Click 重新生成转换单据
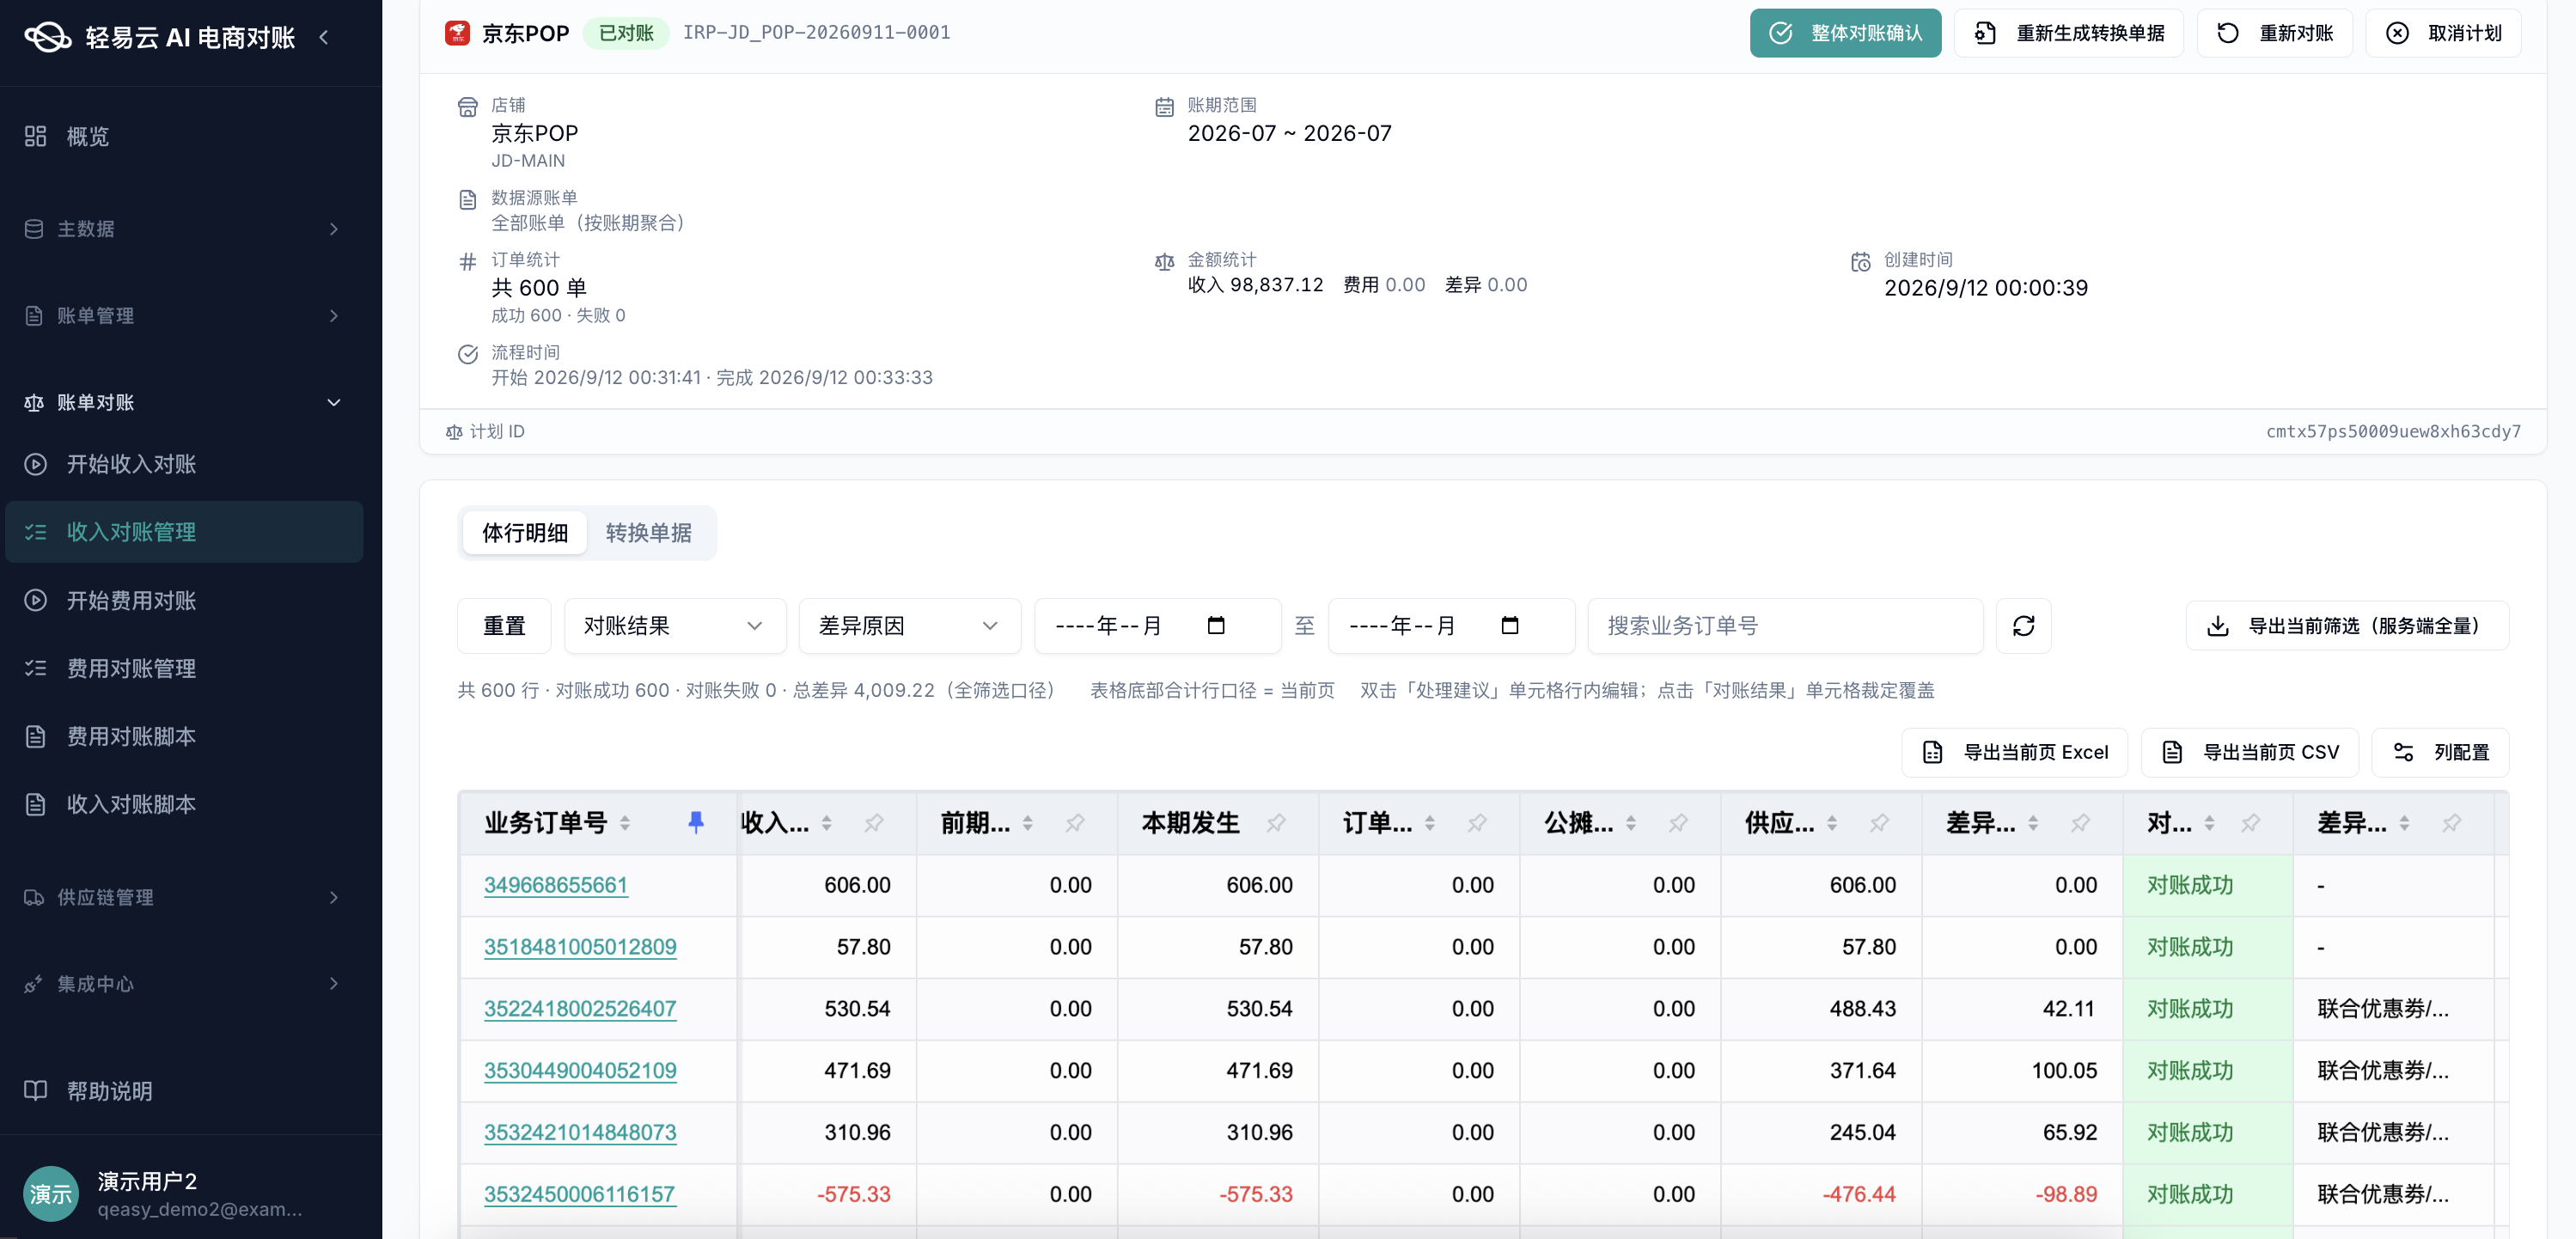Viewport: 2576px width, 1239px height. [2068, 33]
